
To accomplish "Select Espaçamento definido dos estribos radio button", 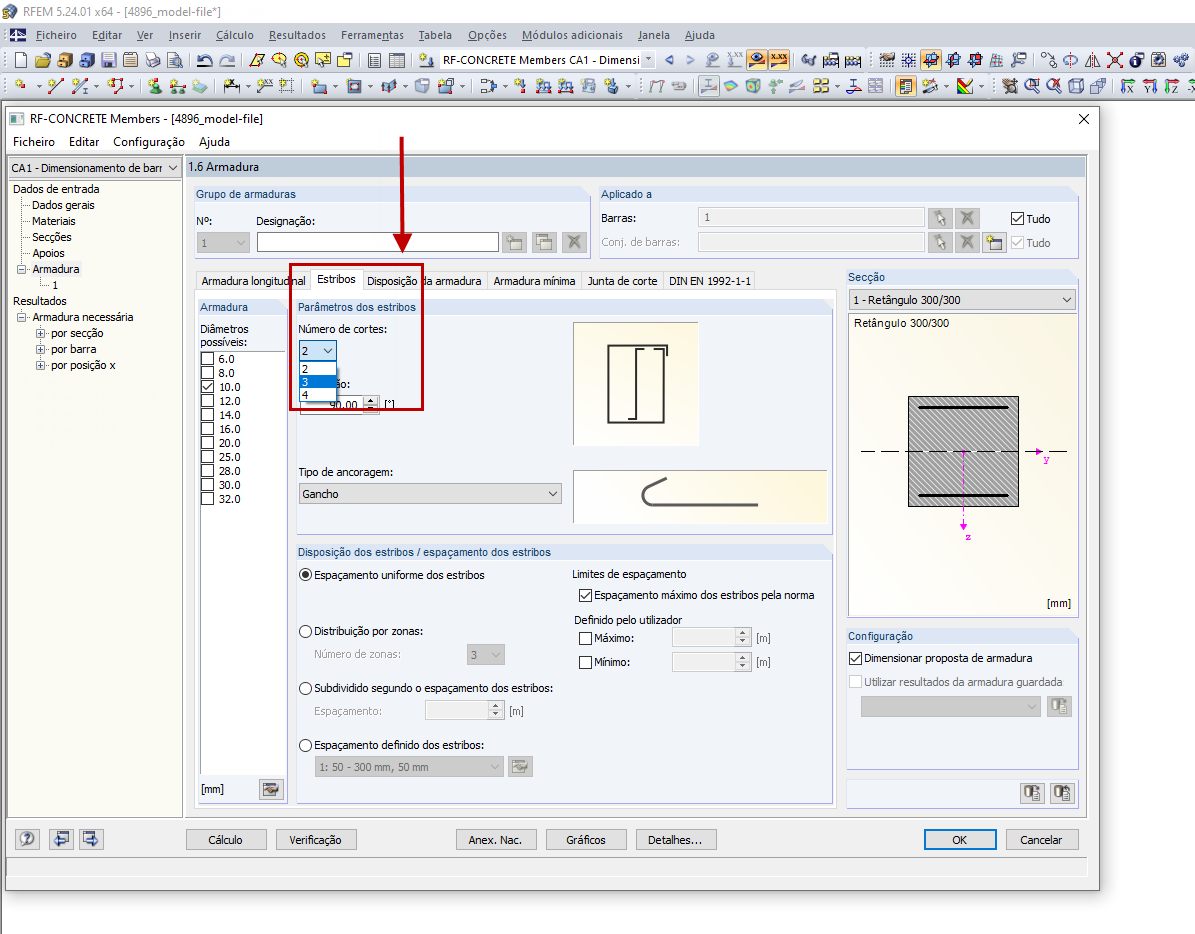I will 306,746.
